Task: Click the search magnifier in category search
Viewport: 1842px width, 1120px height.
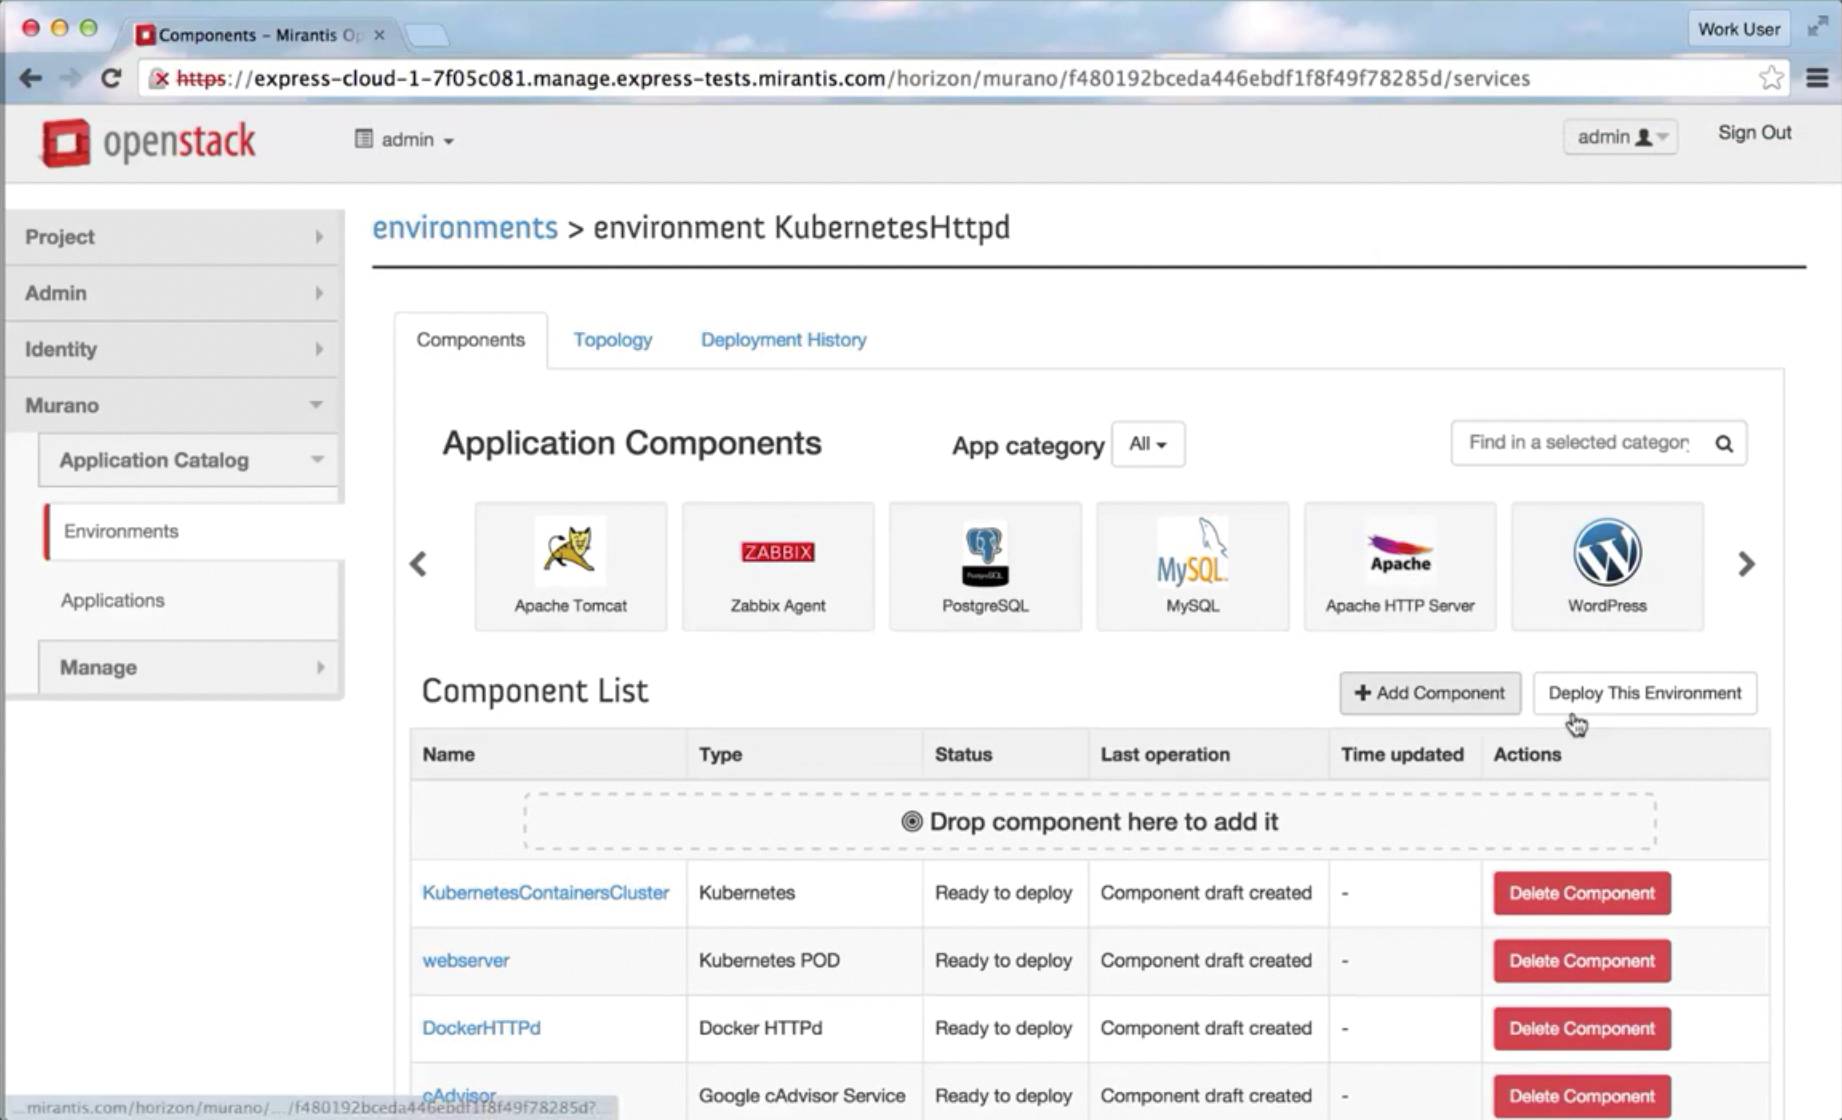Action: [1723, 443]
